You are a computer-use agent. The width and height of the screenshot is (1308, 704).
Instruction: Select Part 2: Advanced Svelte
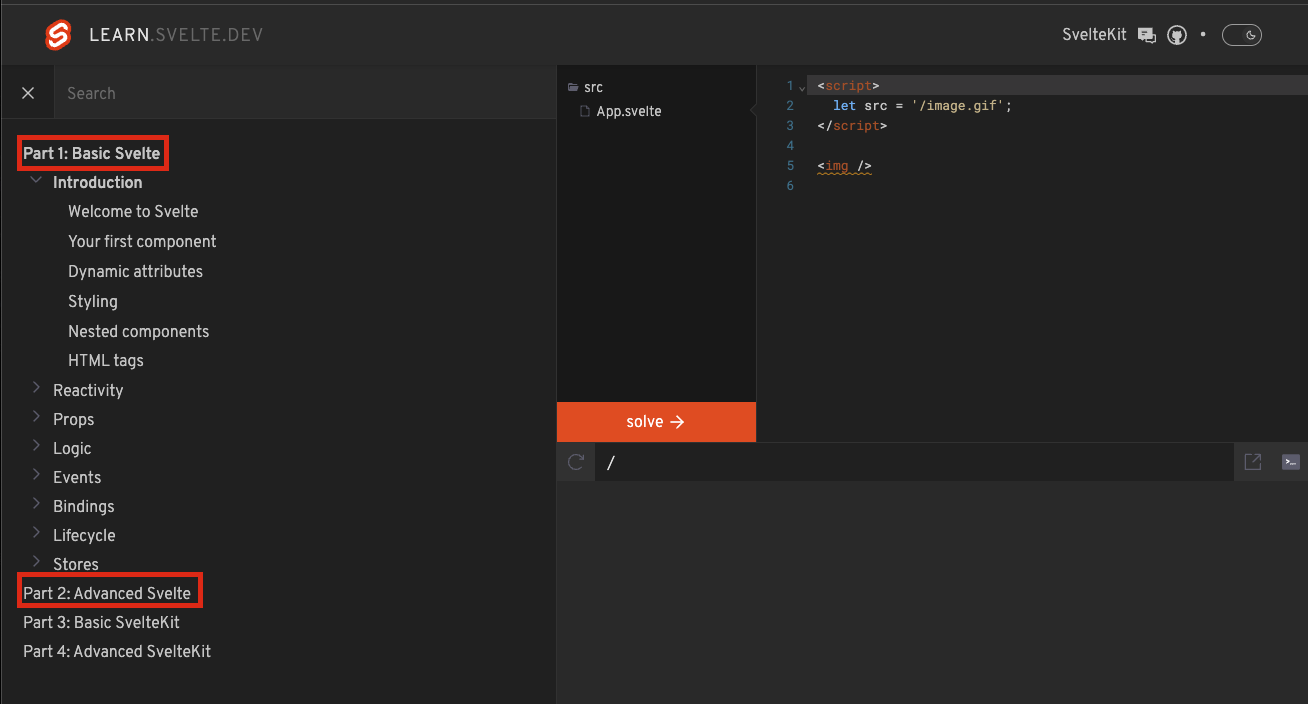point(107,593)
